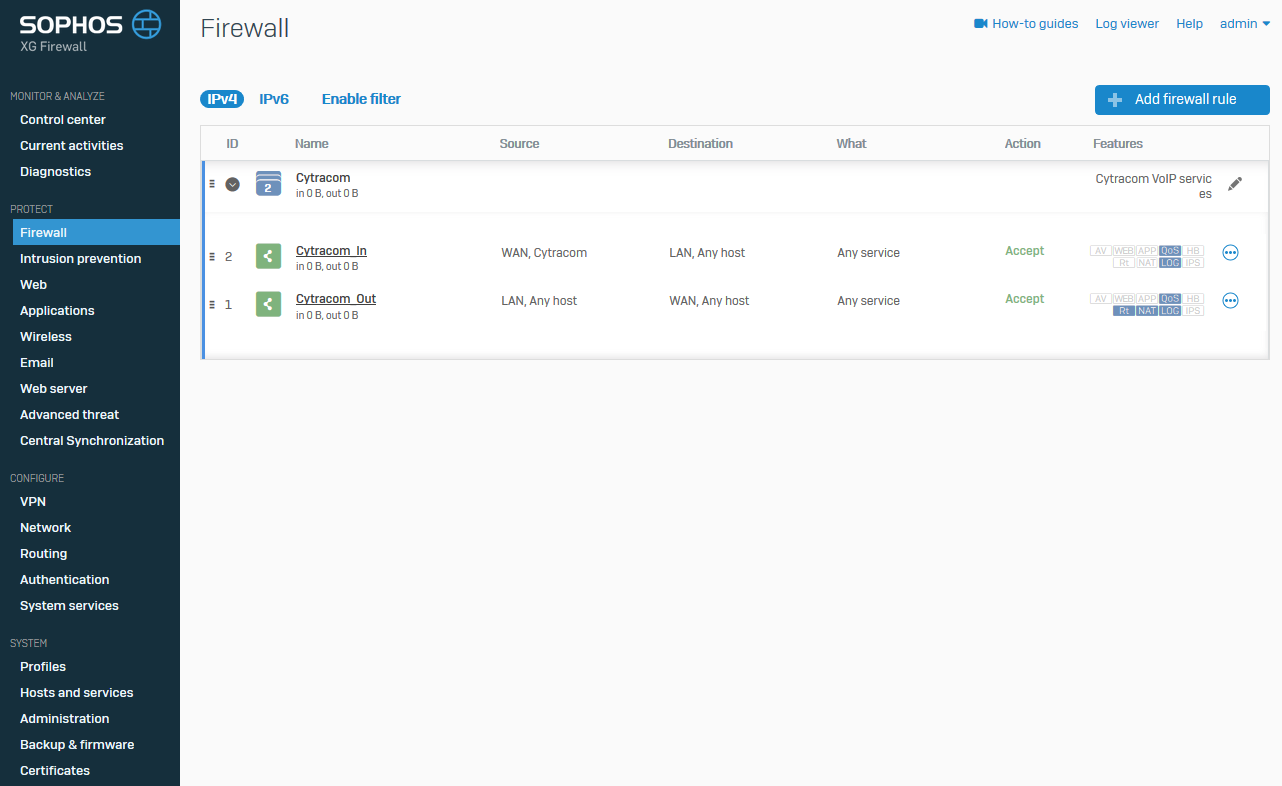The width and height of the screenshot is (1282, 786).
Task: Click the green rule icon for Cytracom_In
Action: coord(268,256)
